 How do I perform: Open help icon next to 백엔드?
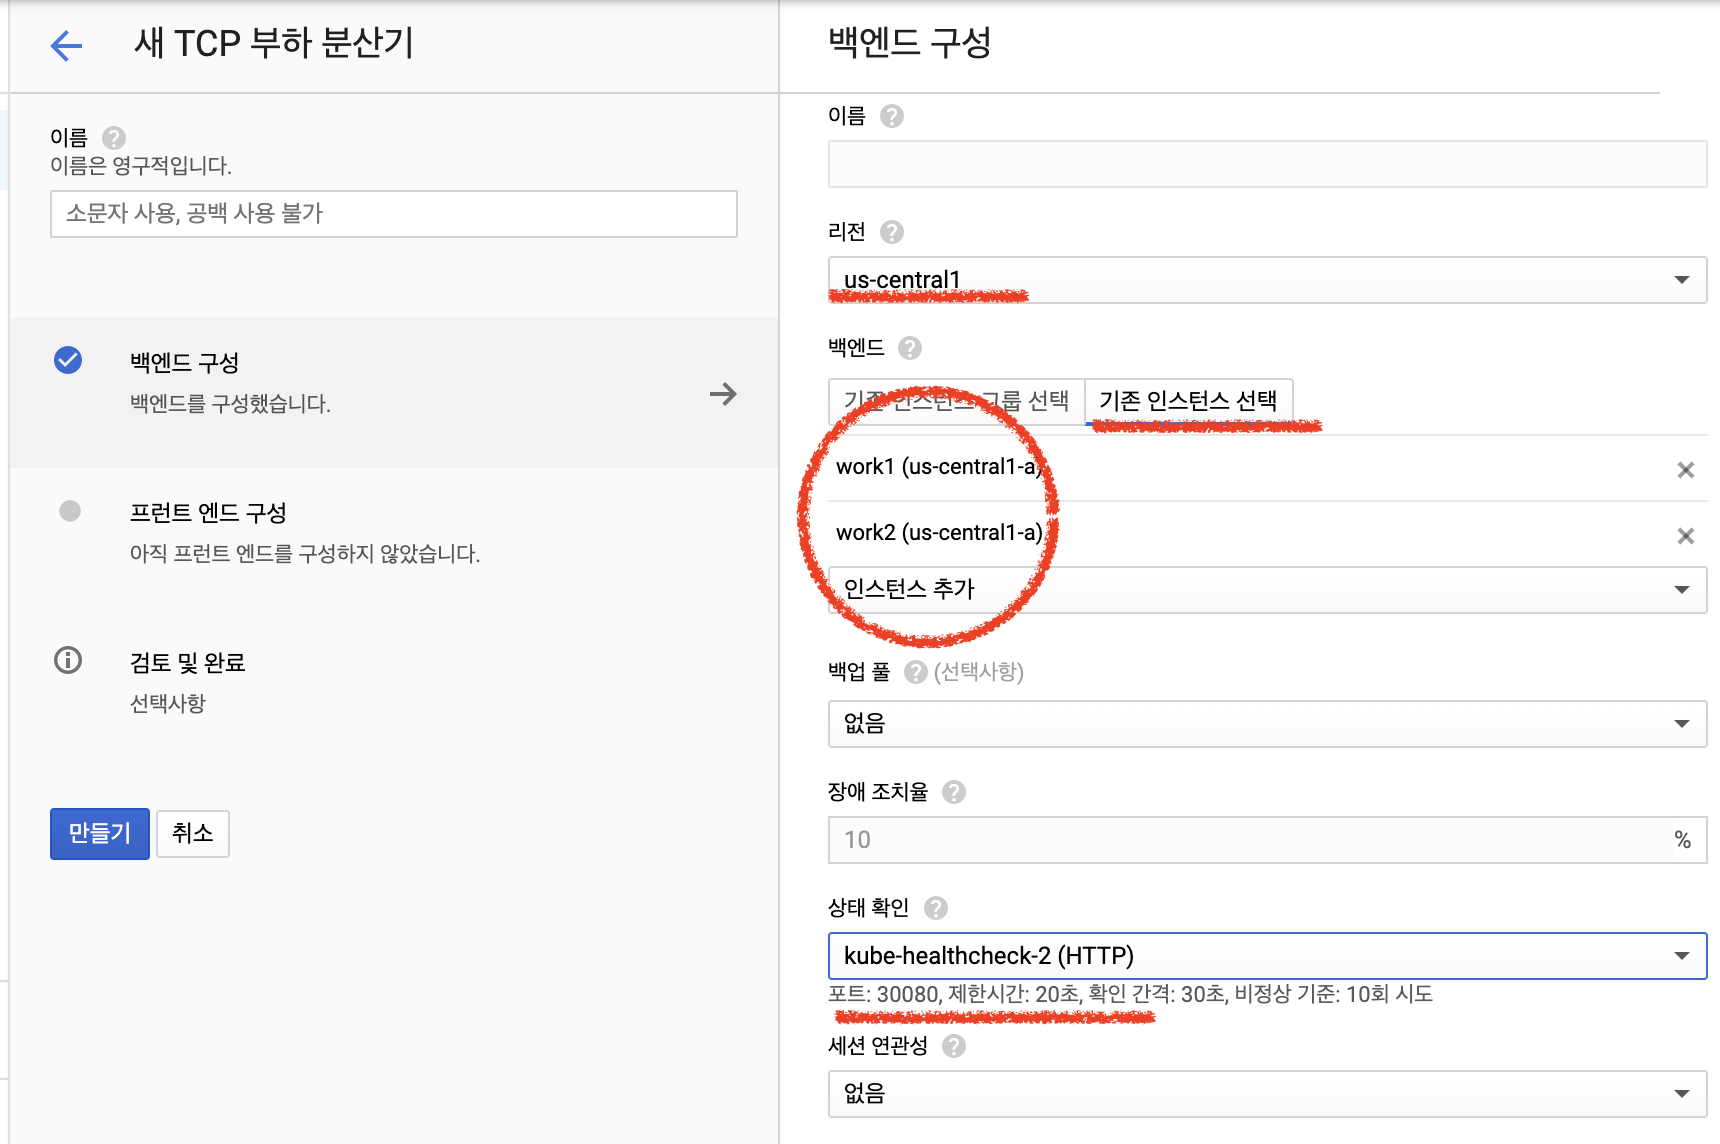tap(910, 348)
